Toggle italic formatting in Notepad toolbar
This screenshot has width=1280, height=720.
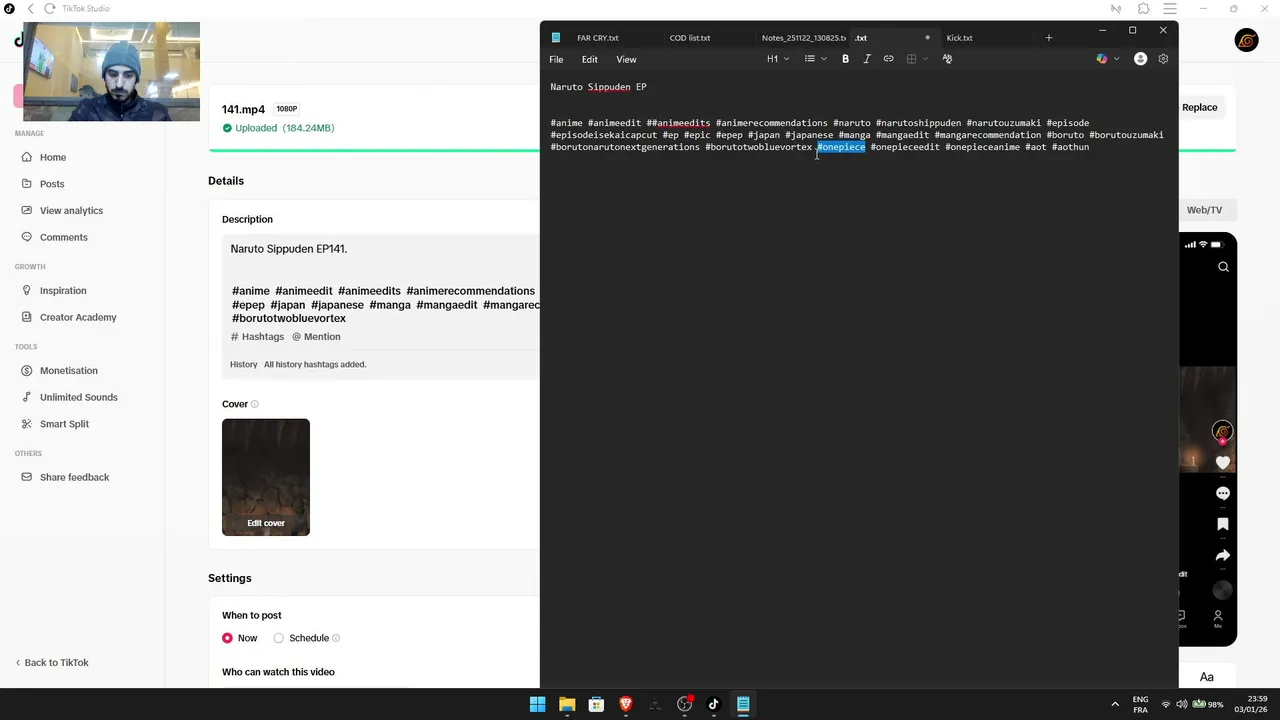[866, 59]
